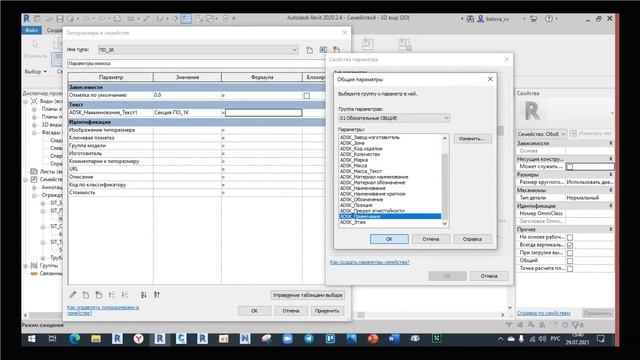Click parameters list scroll-down arrow
This screenshot has width=640, height=360.
(x=445, y=224)
